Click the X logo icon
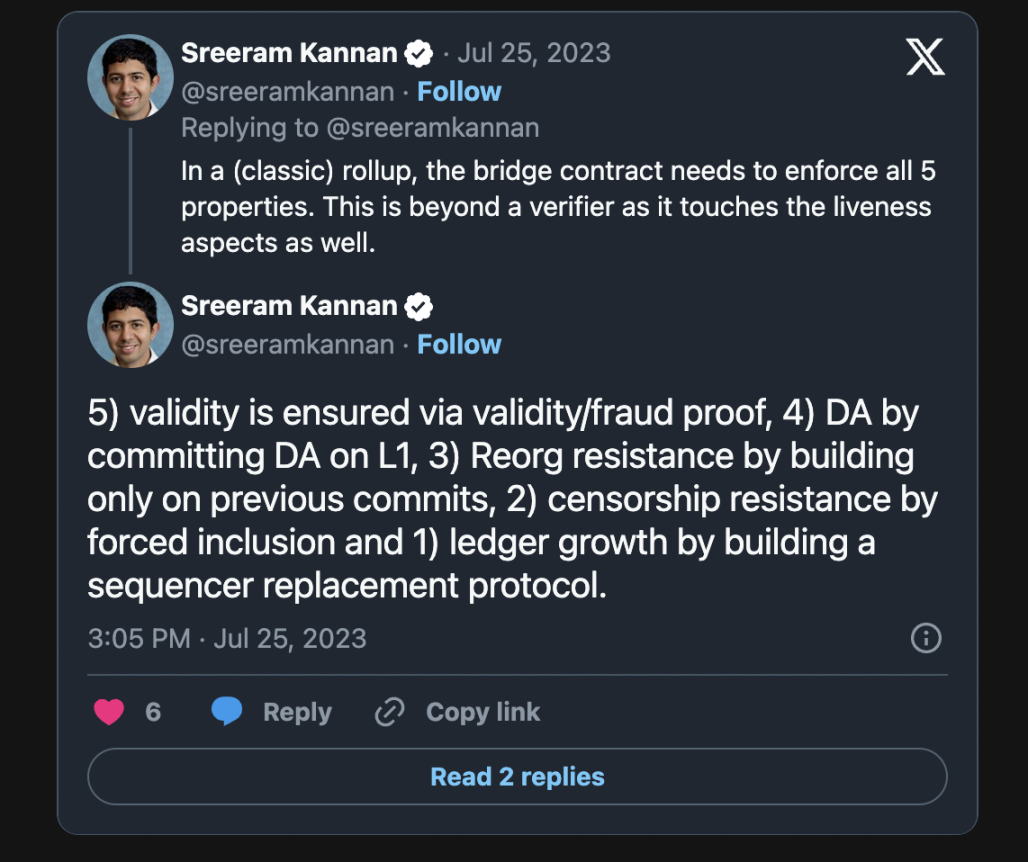Viewport: 1028px width, 862px height. pos(924,58)
